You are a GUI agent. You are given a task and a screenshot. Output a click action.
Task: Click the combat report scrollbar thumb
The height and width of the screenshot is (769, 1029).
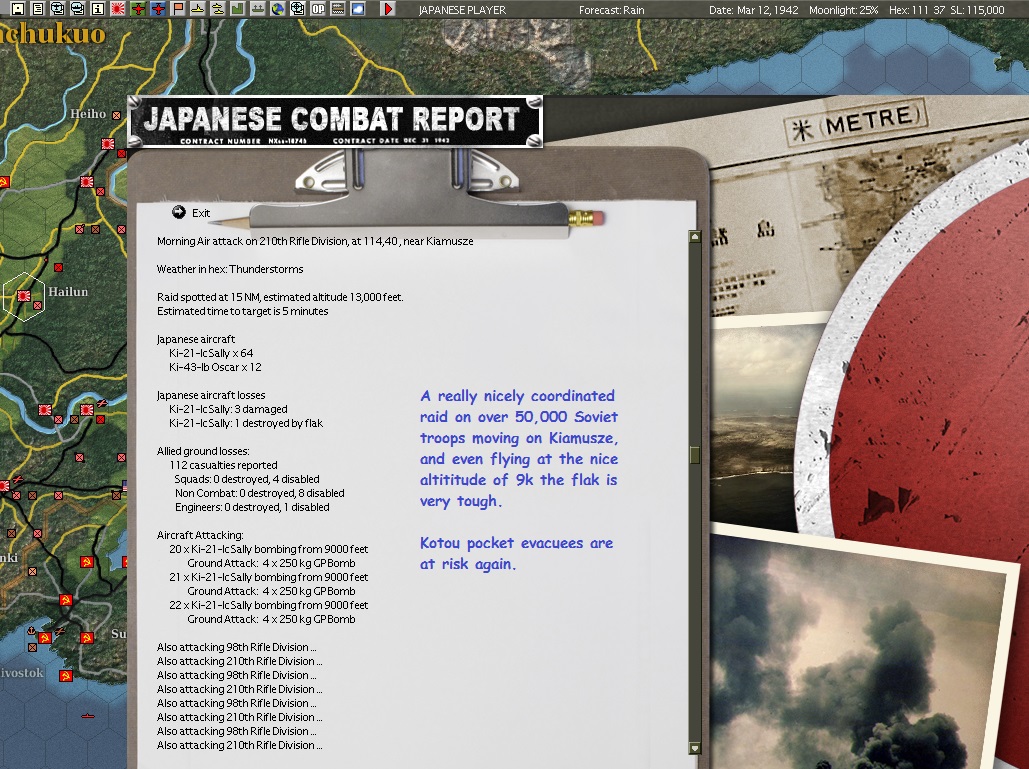[x=695, y=454]
